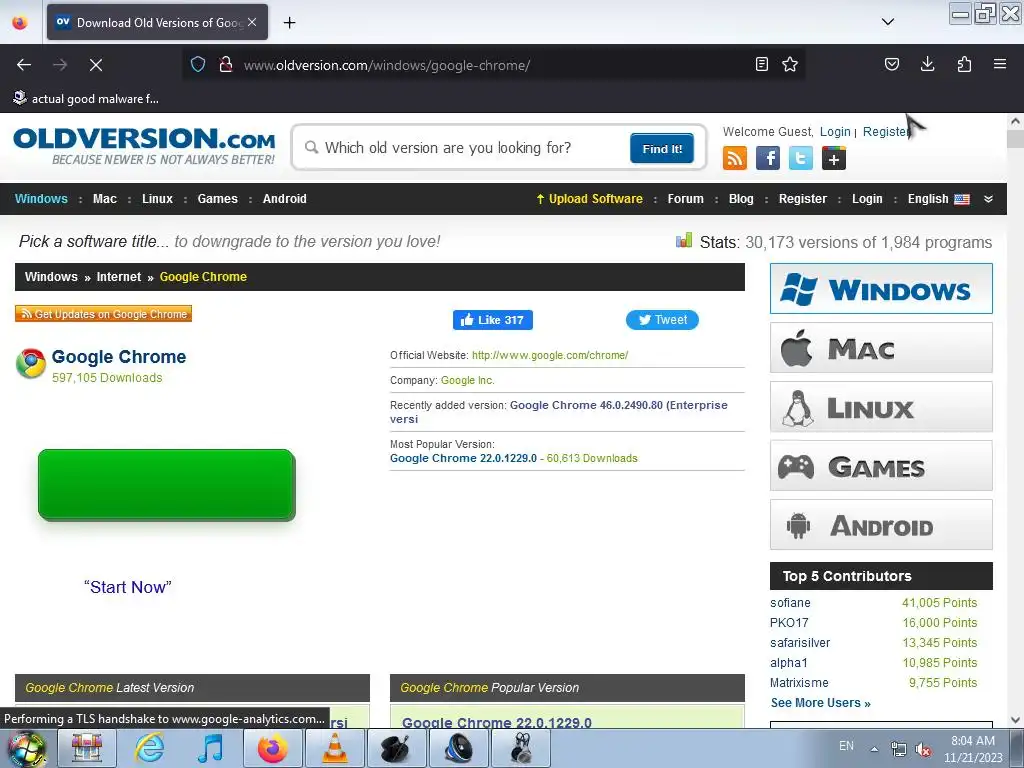Click the browser address bar URL
Screen dimensions: 1024x768
click(387, 65)
